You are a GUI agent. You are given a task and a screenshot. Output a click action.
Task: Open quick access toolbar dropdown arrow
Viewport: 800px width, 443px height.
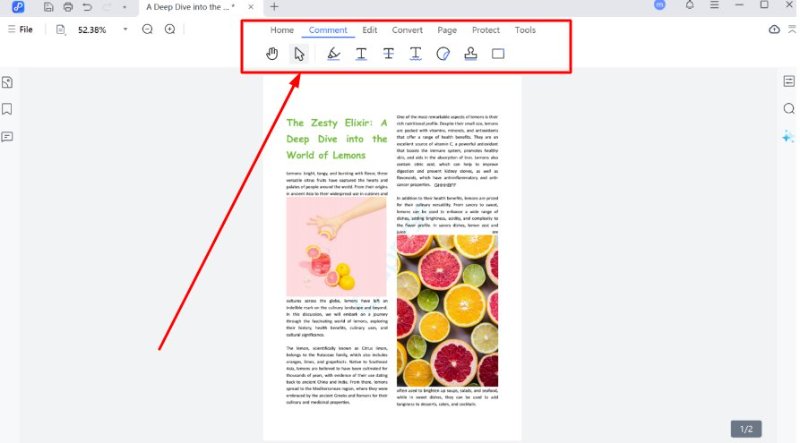pyautogui.click(x=124, y=7)
